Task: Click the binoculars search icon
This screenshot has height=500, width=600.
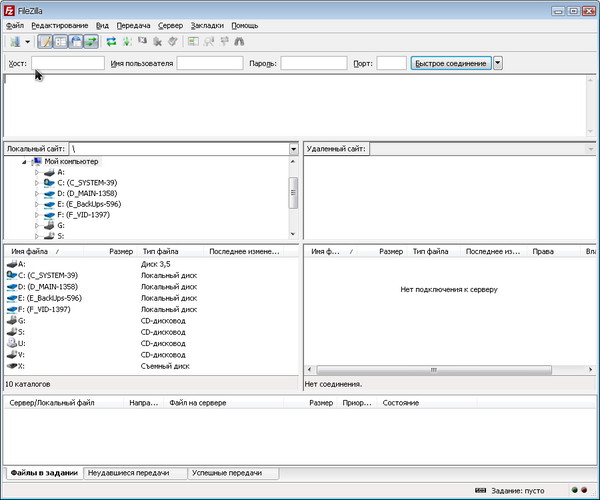Action: [x=239, y=42]
